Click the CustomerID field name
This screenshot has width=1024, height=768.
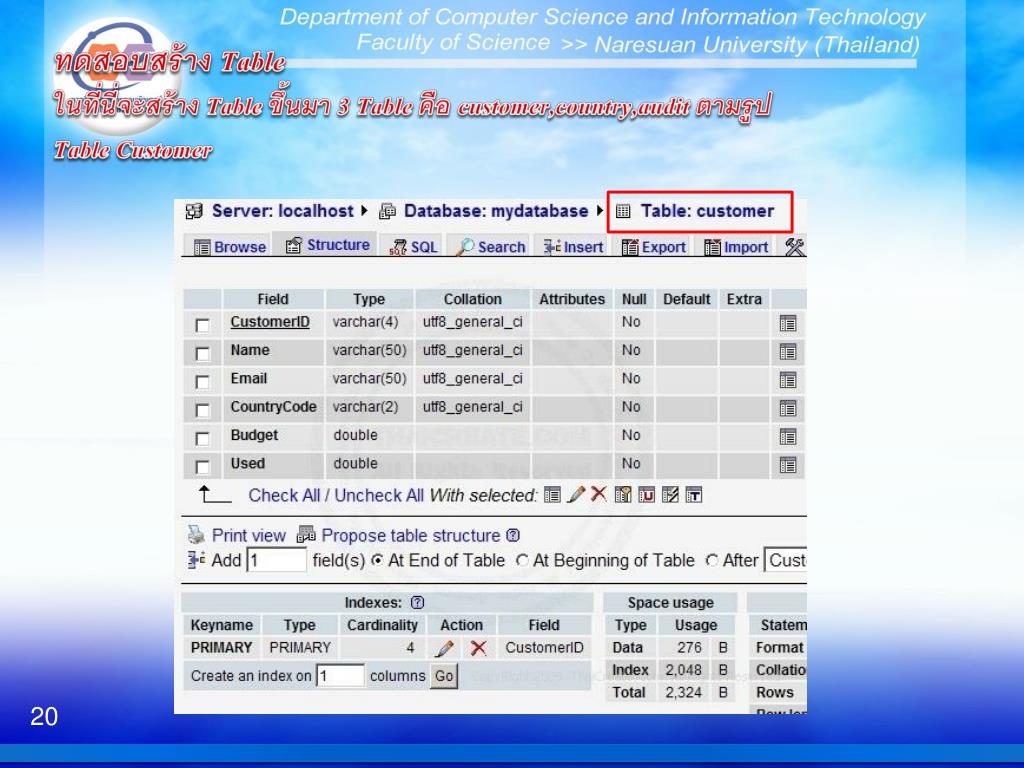(x=270, y=322)
